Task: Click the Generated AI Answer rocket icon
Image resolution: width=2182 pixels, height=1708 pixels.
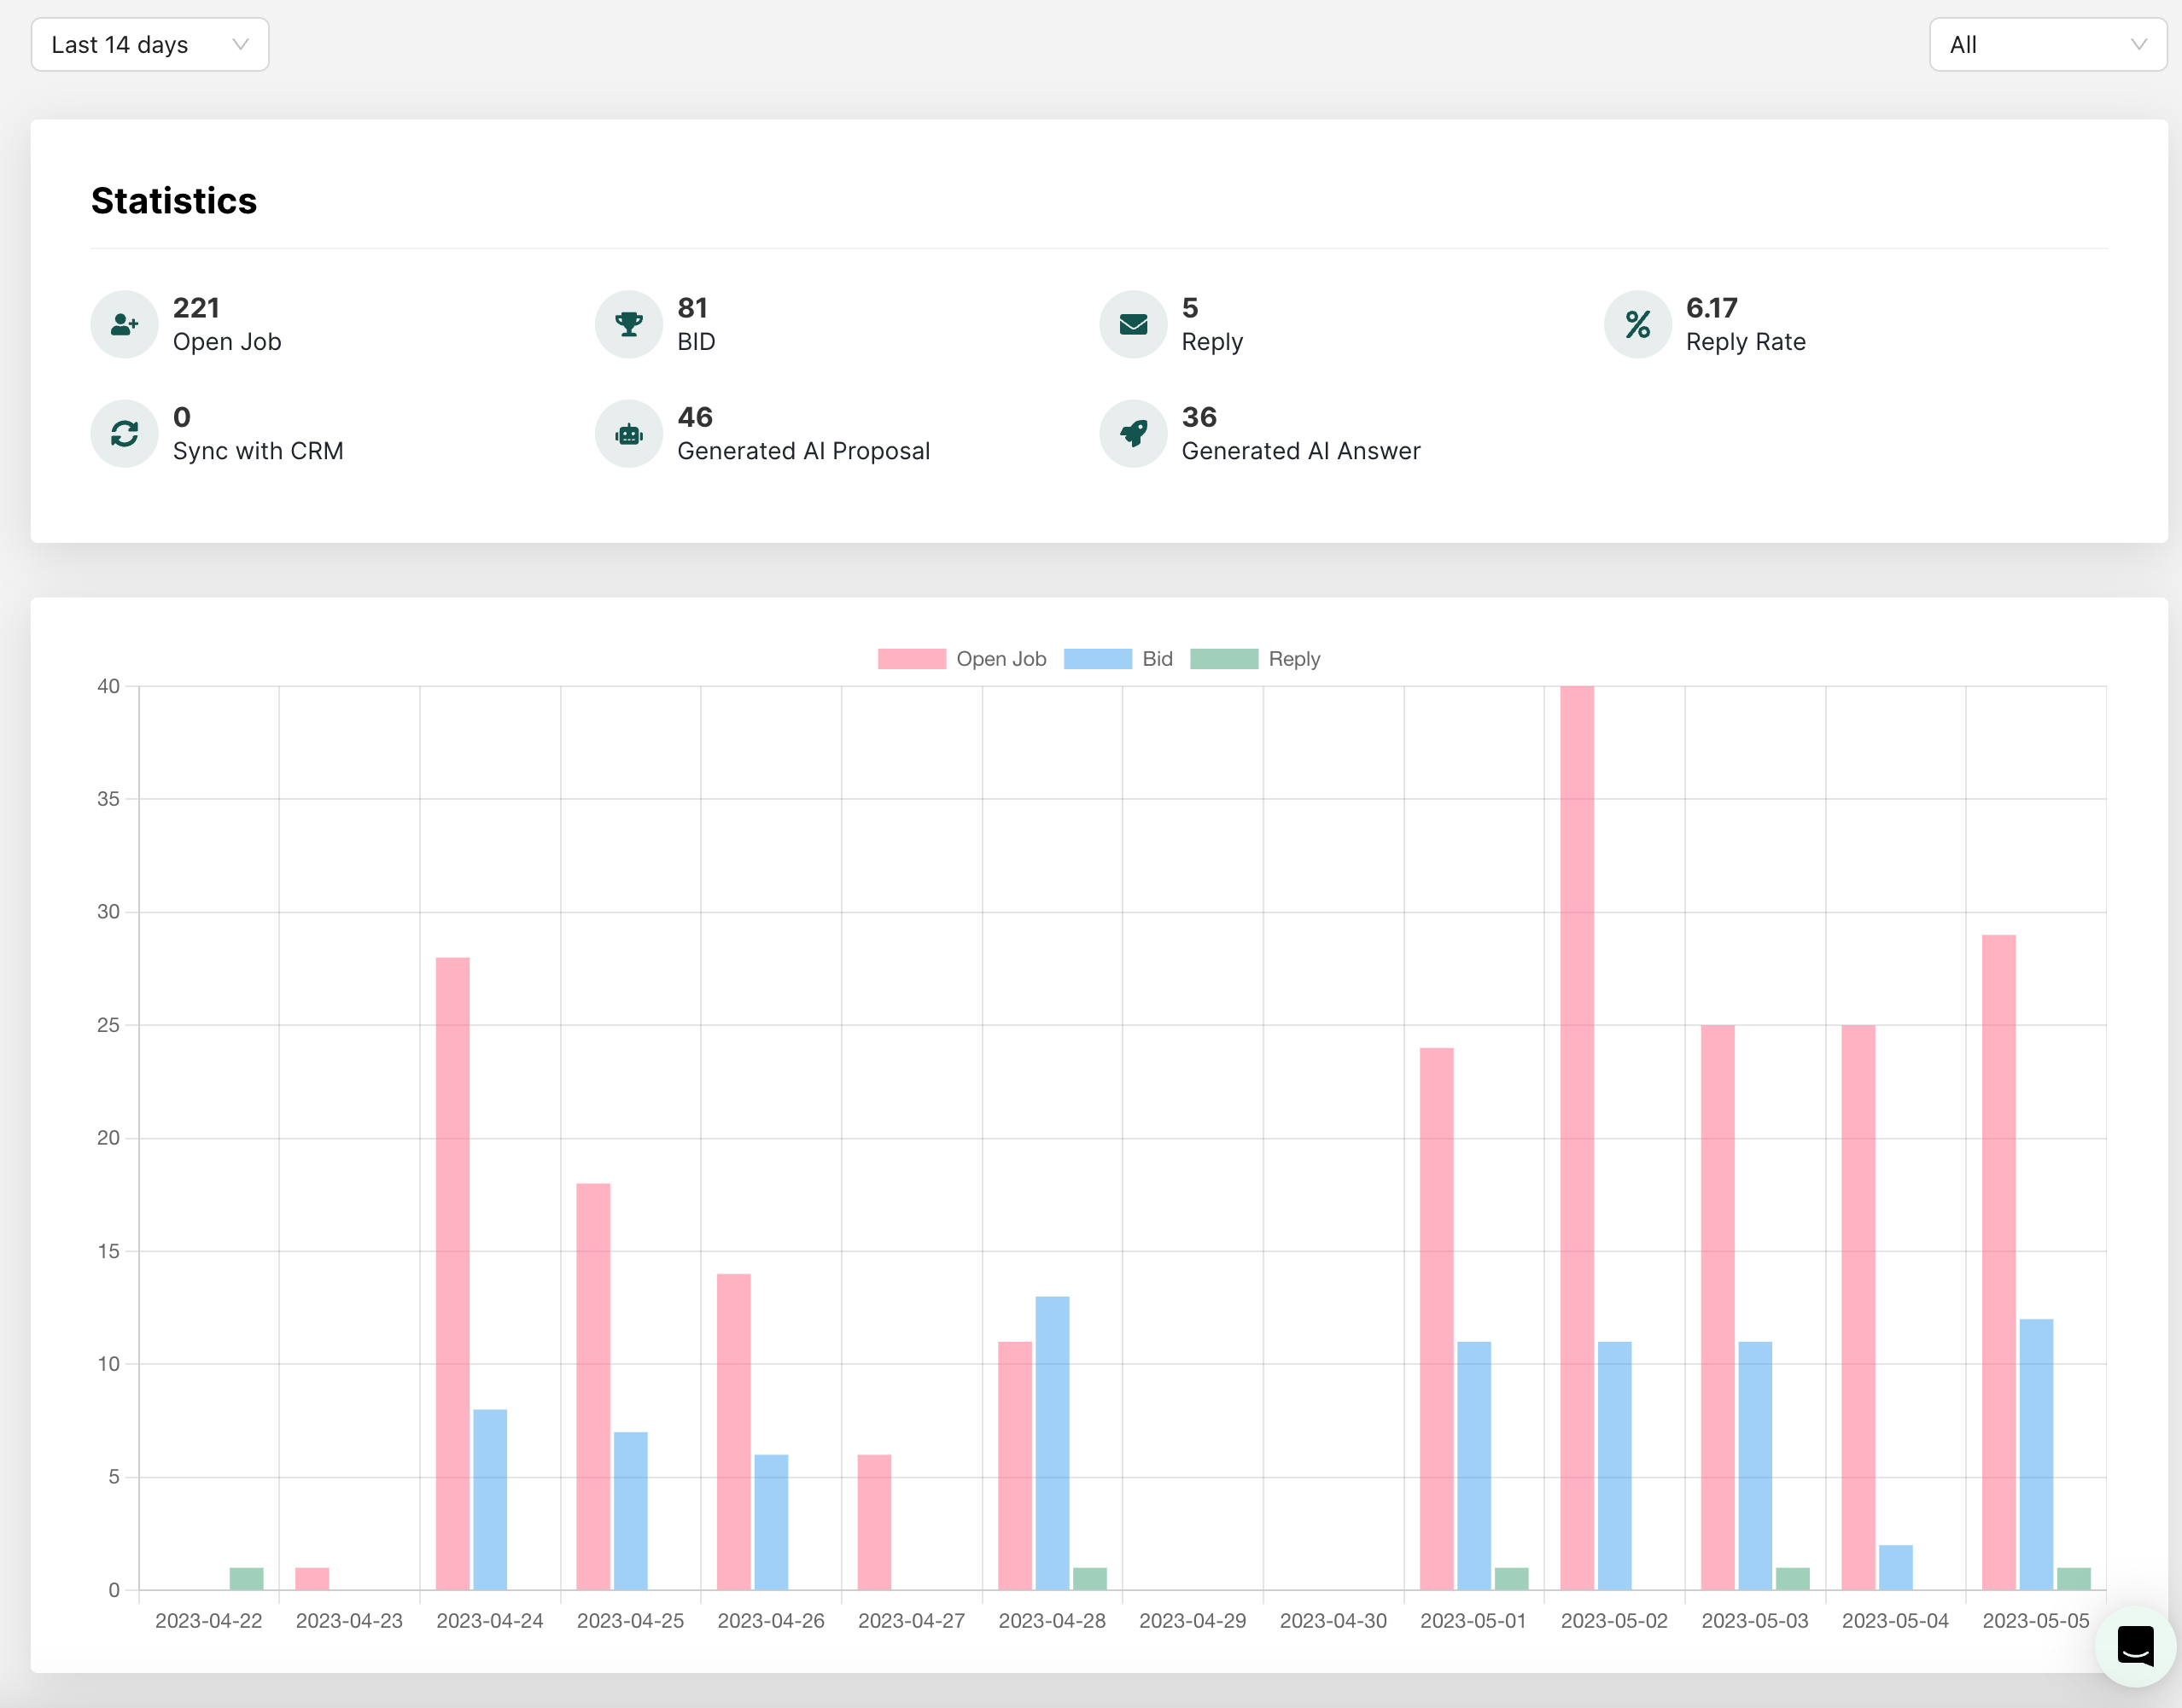Action: pyautogui.click(x=1133, y=433)
